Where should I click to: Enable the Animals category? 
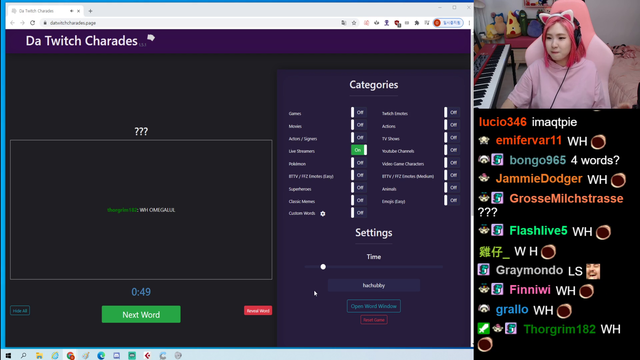[452, 188]
